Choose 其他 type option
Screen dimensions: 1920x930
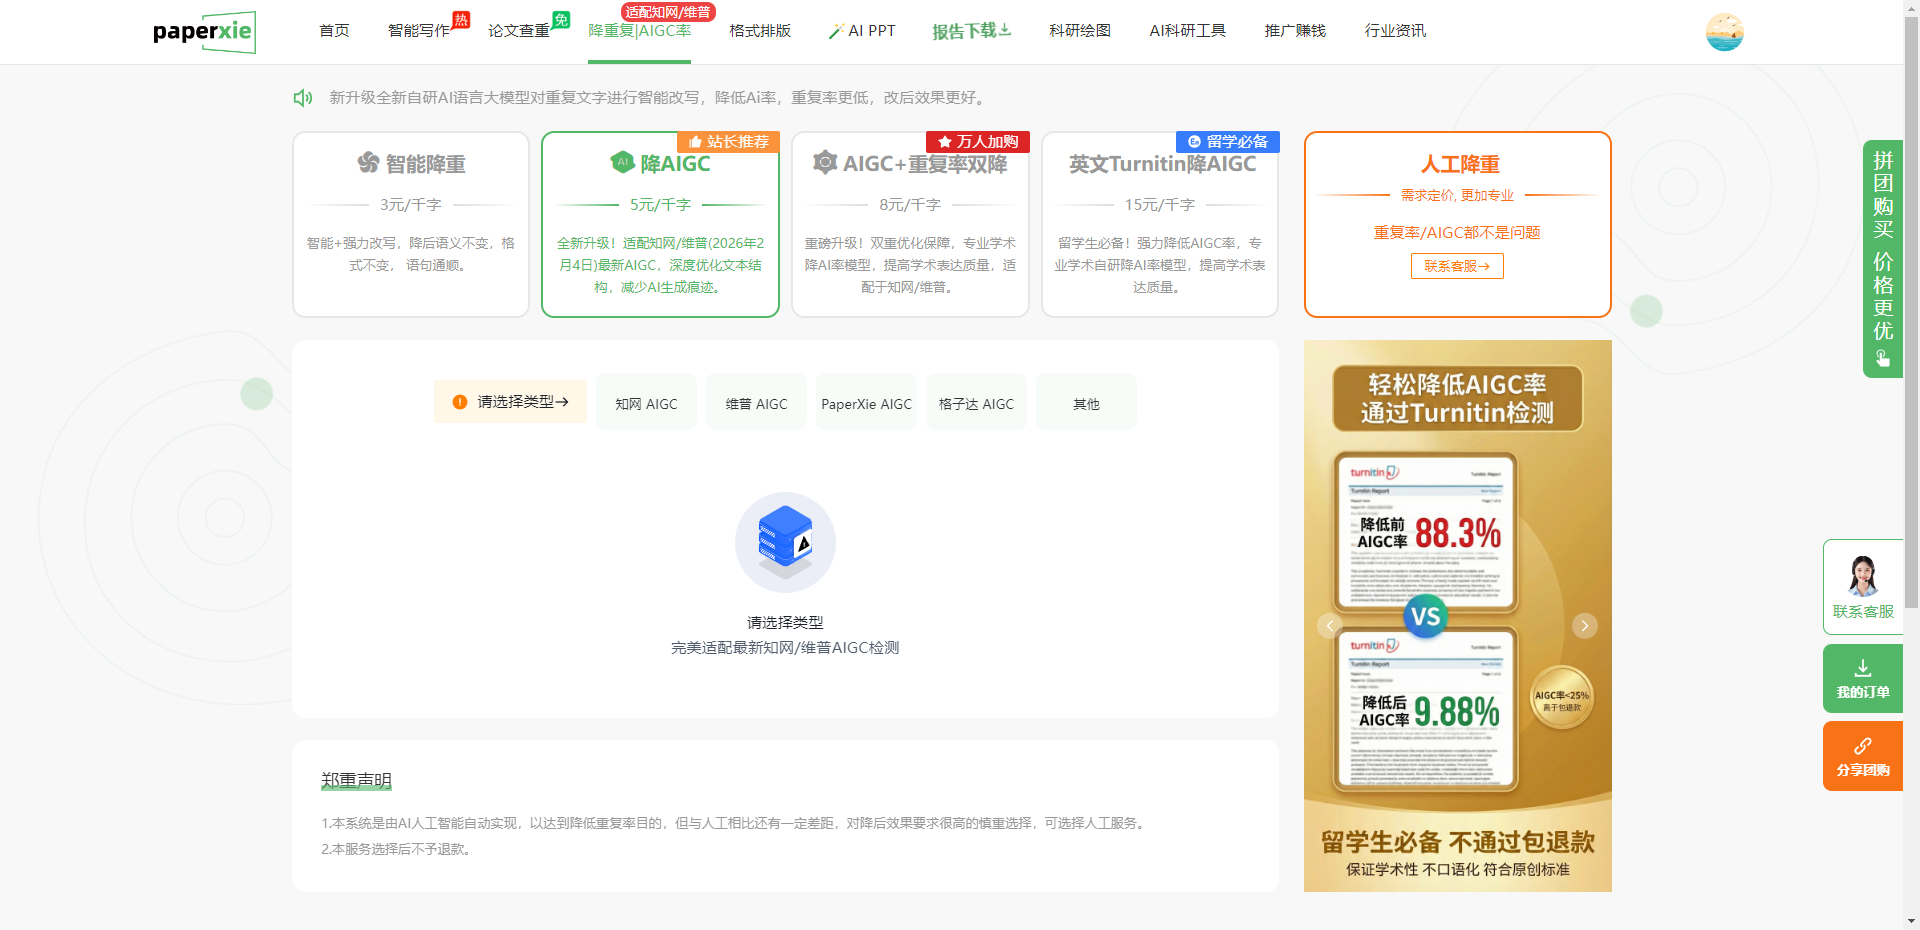[1086, 402]
